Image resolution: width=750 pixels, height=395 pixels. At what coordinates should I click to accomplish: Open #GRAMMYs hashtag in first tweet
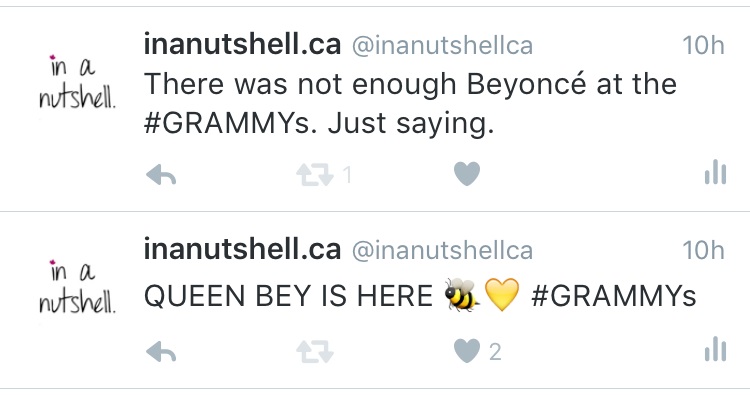pyautogui.click(x=230, y=123)
